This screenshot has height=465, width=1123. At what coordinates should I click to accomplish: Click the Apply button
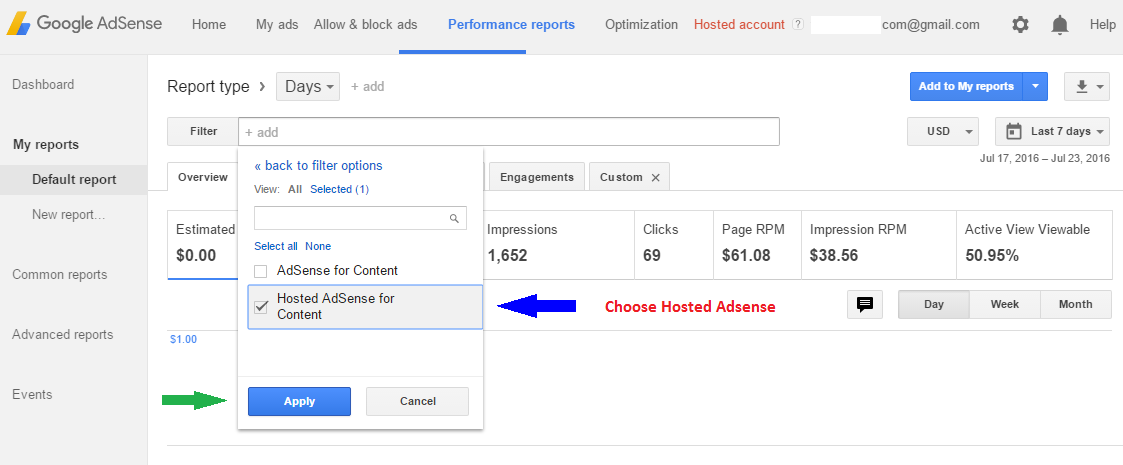click(x=299, y=401)
